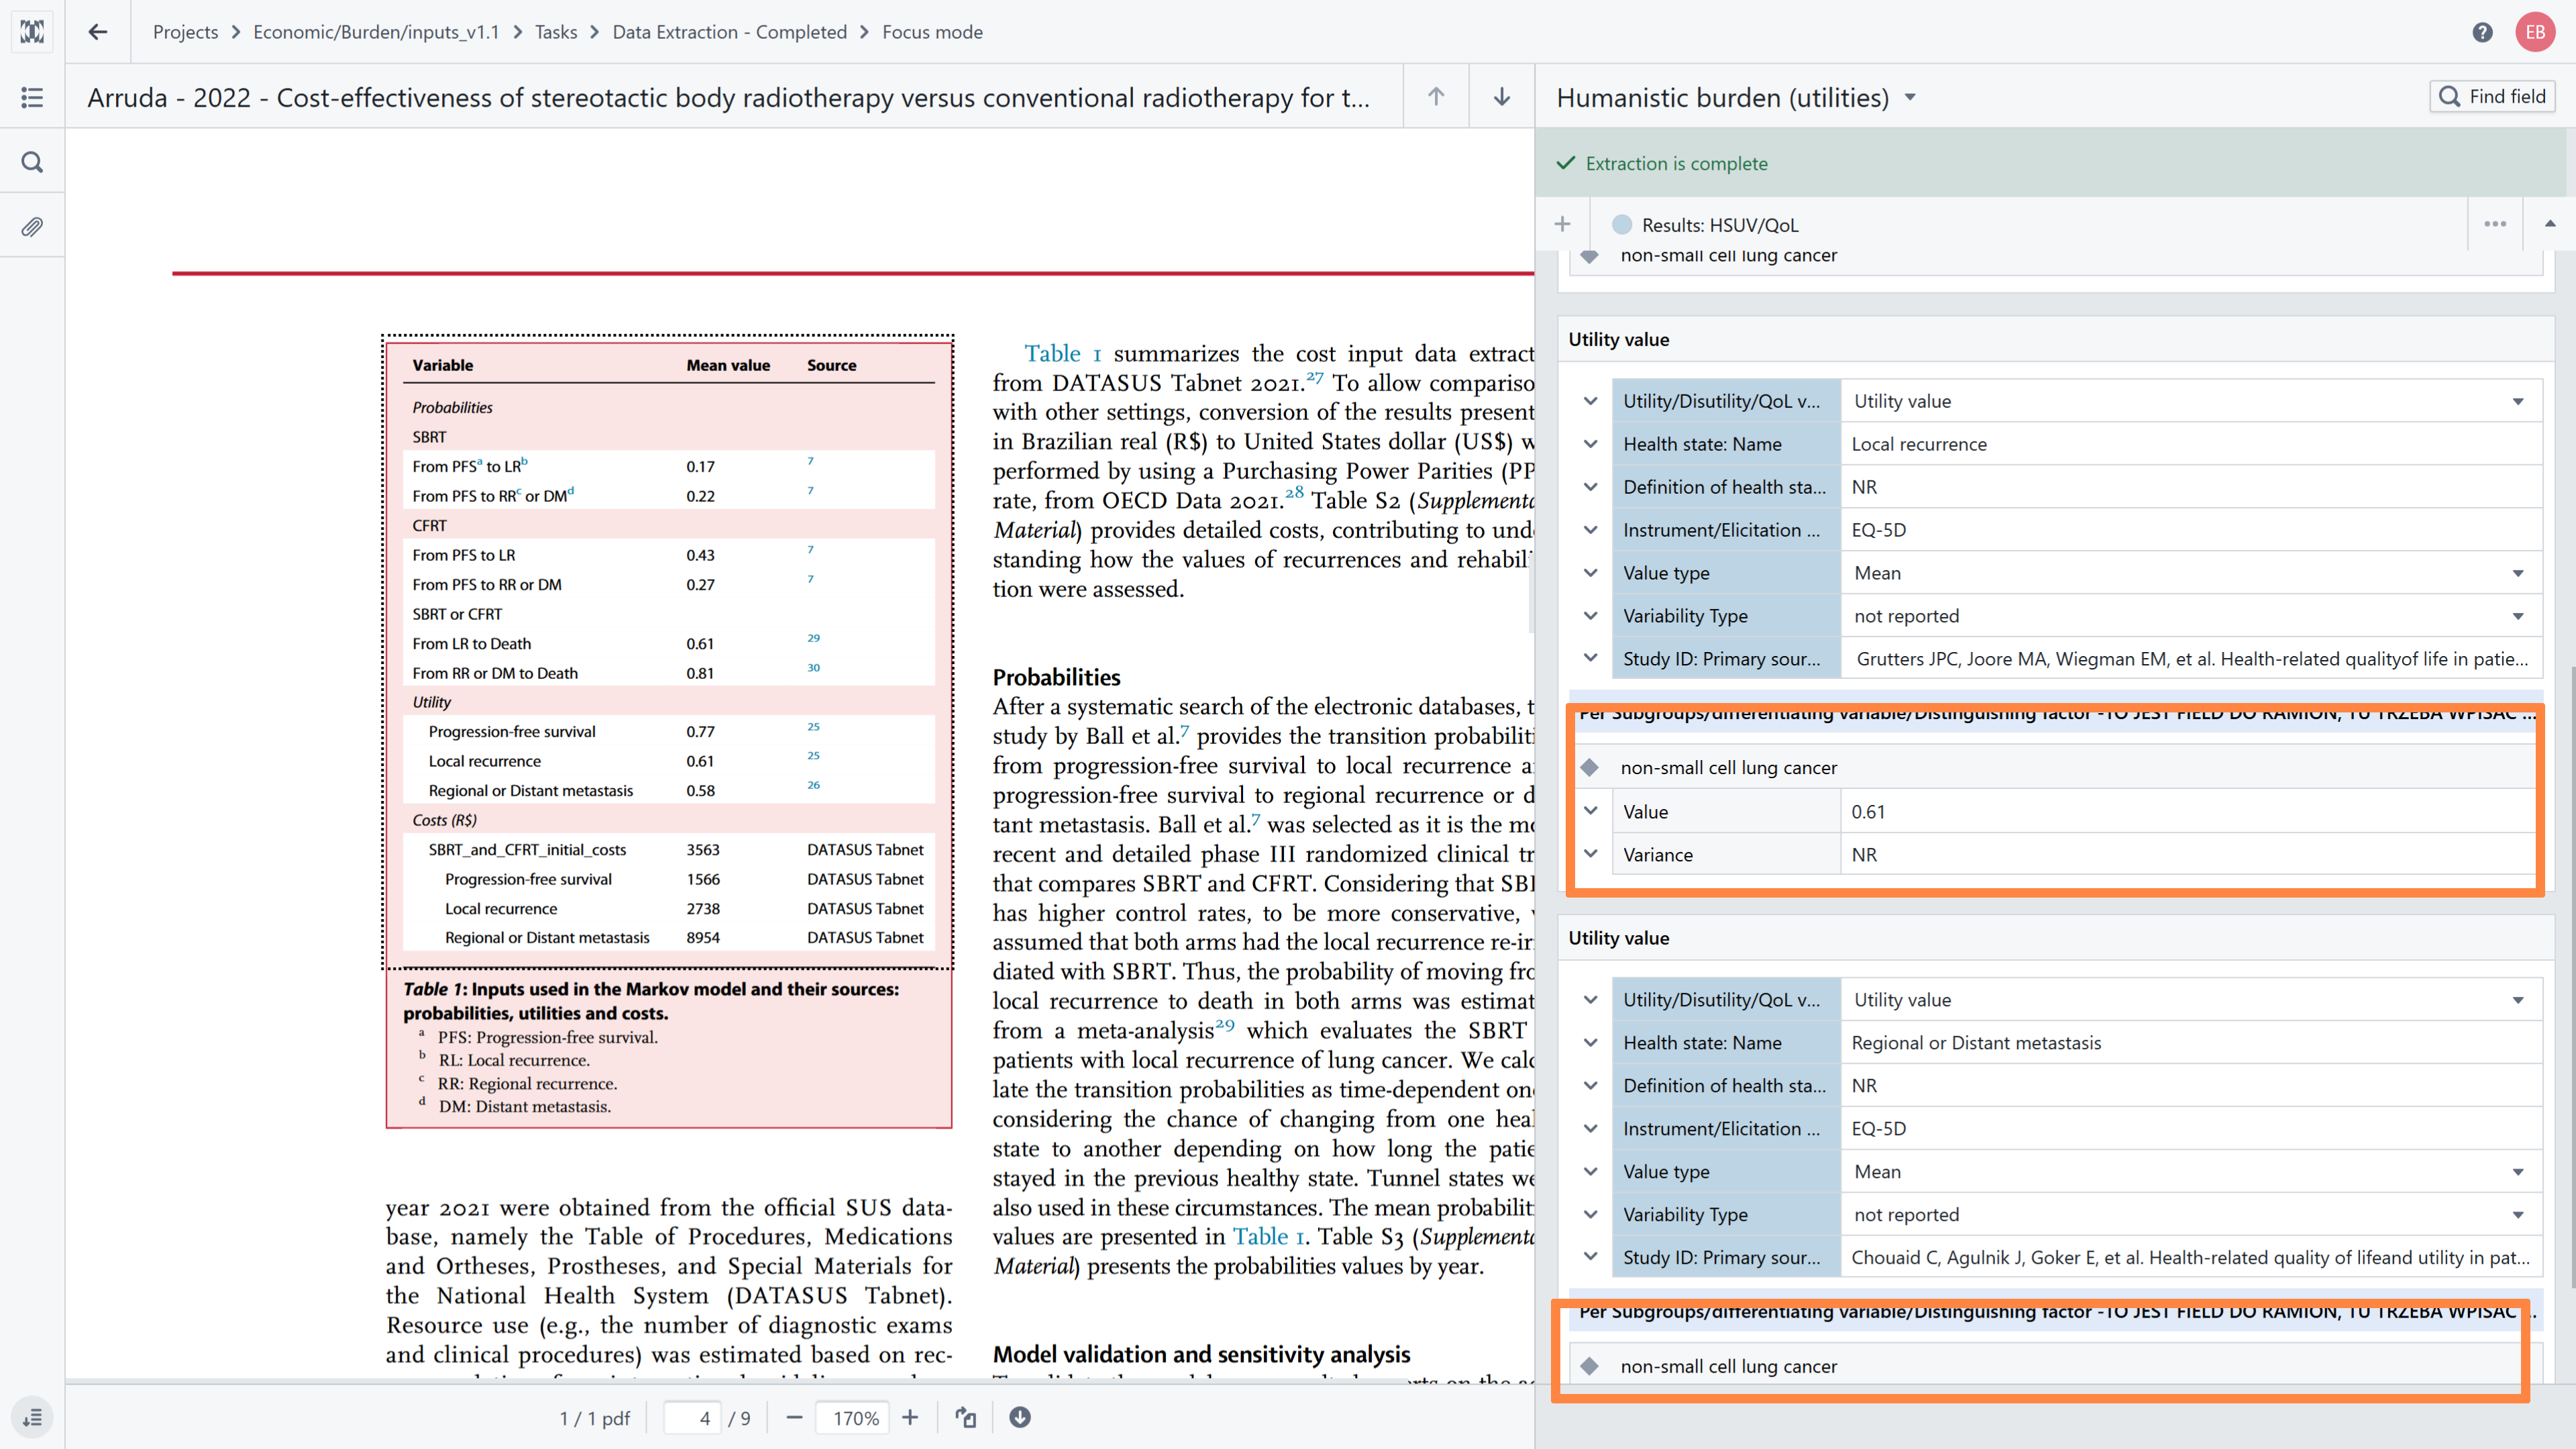Zoom in the PDF with plus
The image size is (2576, 1449).
tap(910, 1417)
